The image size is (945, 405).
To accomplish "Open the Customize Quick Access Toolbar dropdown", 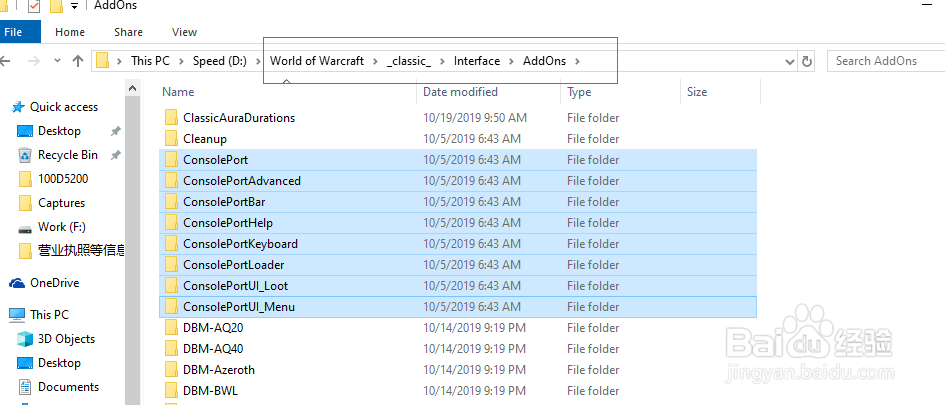I will (75, 6).
